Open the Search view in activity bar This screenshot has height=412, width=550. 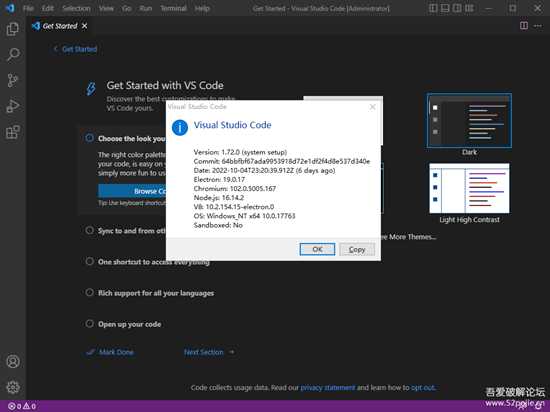point(13,55)
